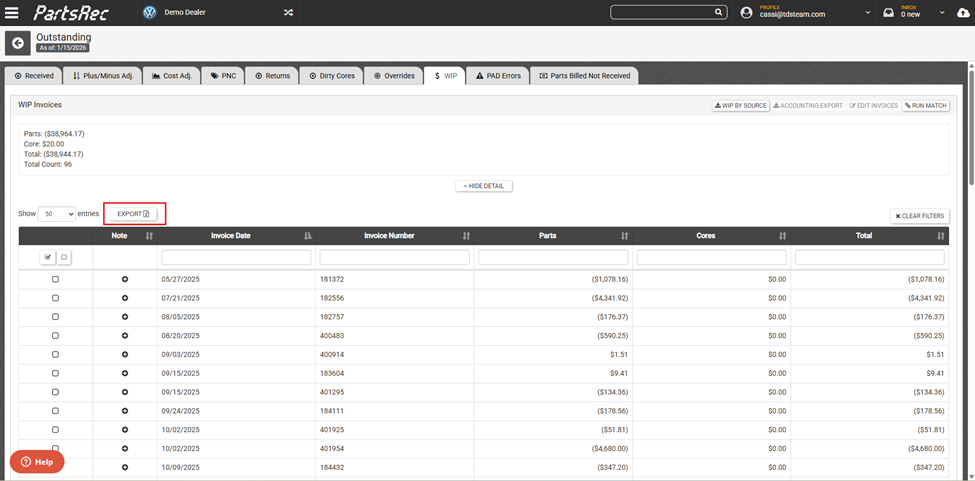975x481 pixels.
Task: Click the profile avatar icon
Action: point(747,12)
